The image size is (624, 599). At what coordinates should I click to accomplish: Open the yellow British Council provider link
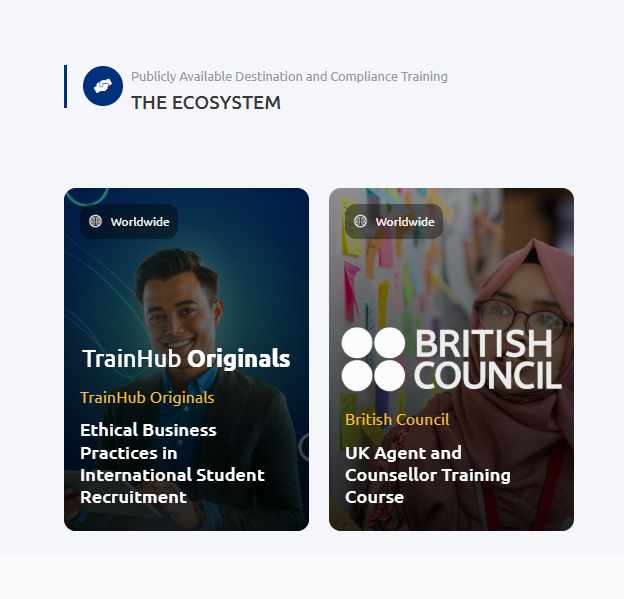click(397, 419)
